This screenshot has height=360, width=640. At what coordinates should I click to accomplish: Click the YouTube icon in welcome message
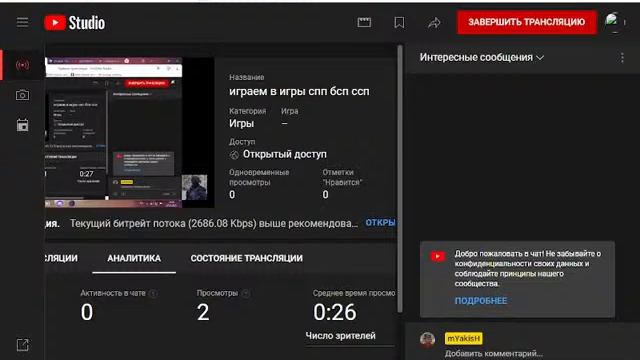(x=438, y=256)
